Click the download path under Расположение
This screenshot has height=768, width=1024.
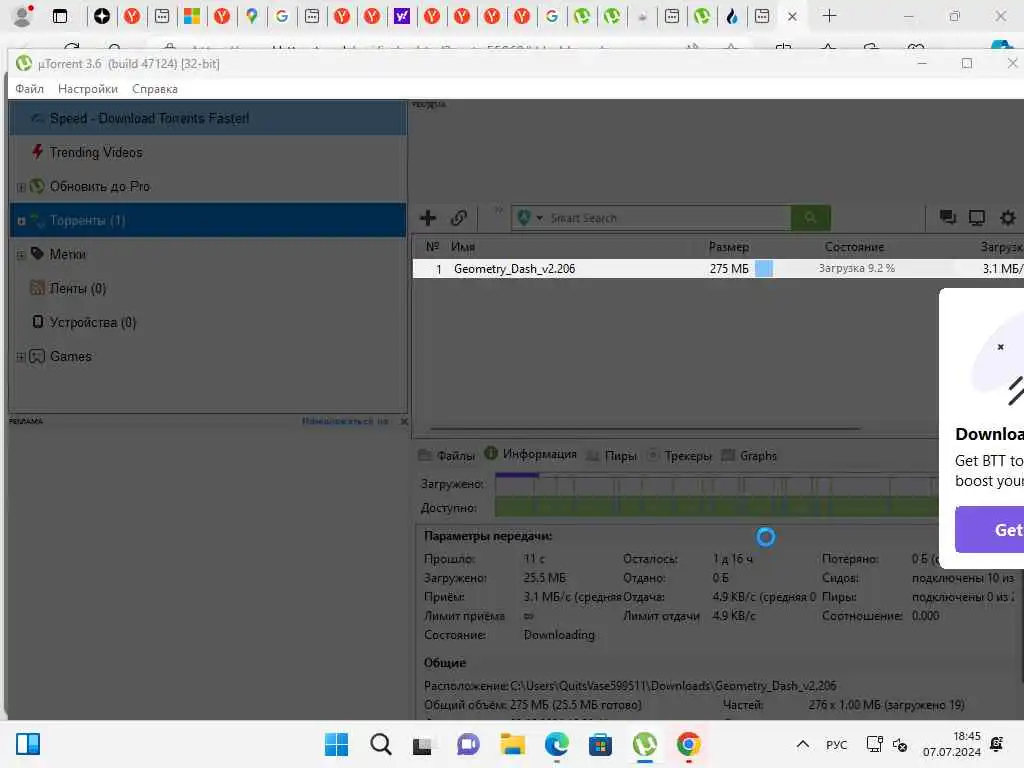click(x=673, y=686)
